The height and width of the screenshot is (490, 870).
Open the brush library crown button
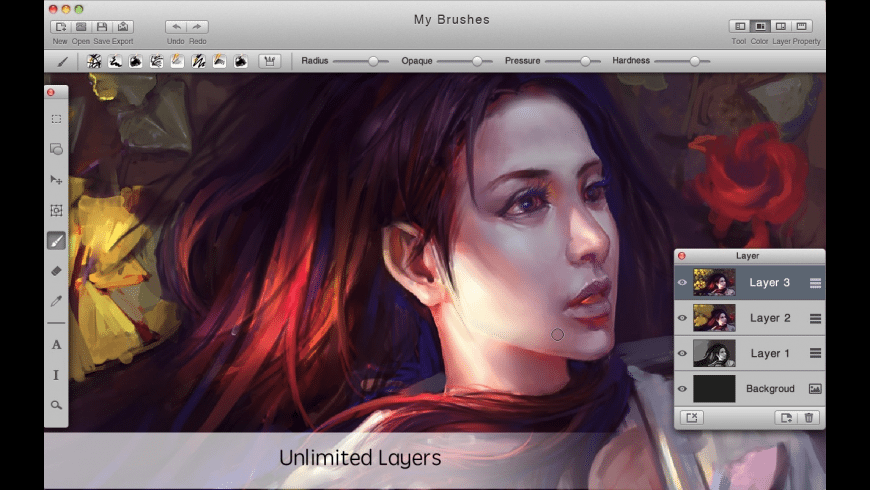269,61
